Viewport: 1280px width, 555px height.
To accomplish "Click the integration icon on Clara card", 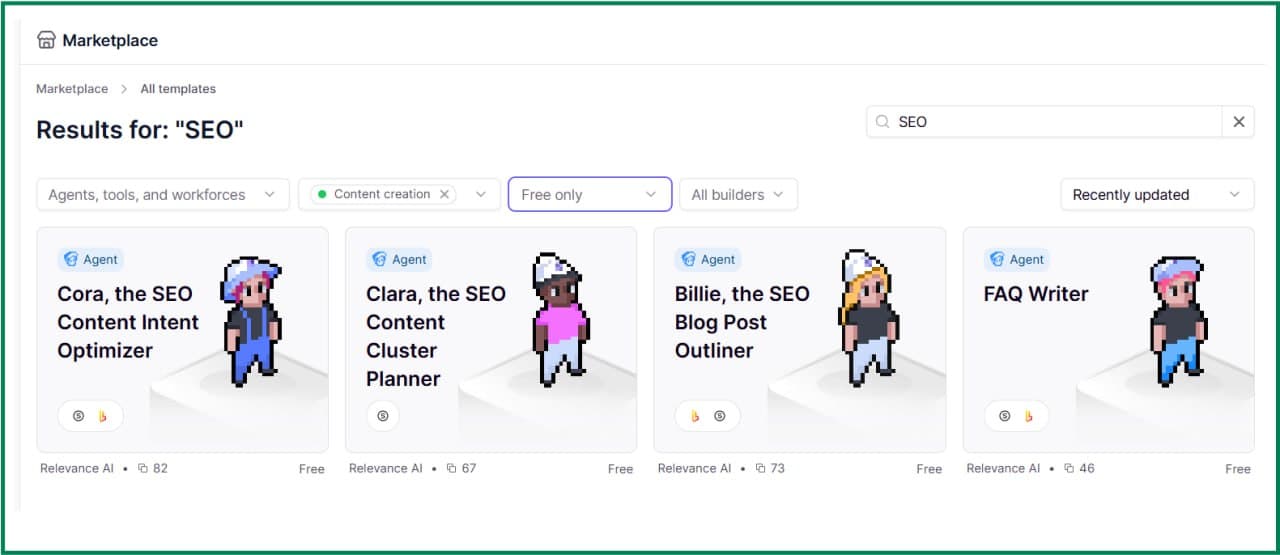I will click(382, 416).
